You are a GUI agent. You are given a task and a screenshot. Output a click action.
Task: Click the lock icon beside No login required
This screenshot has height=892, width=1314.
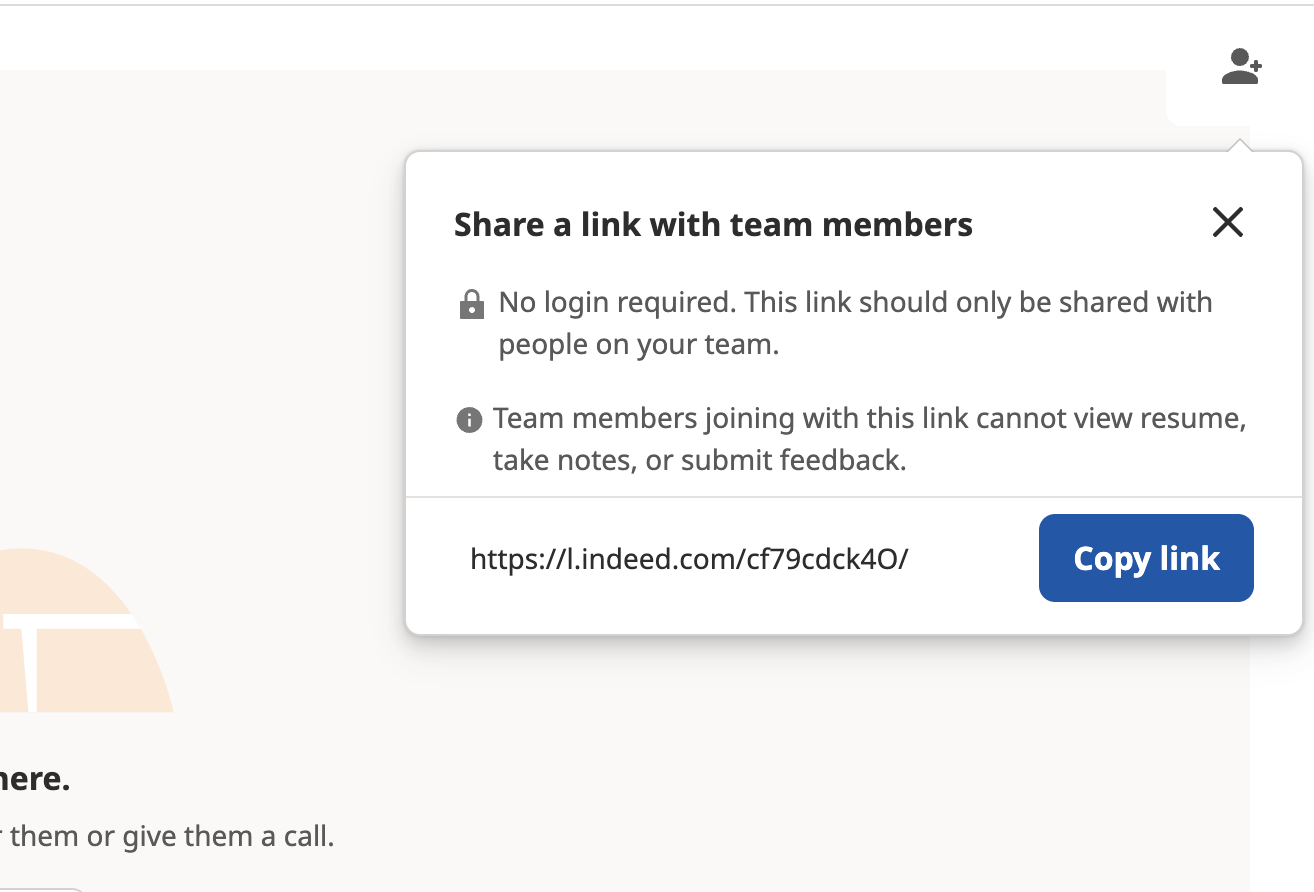tap(471, 304)
